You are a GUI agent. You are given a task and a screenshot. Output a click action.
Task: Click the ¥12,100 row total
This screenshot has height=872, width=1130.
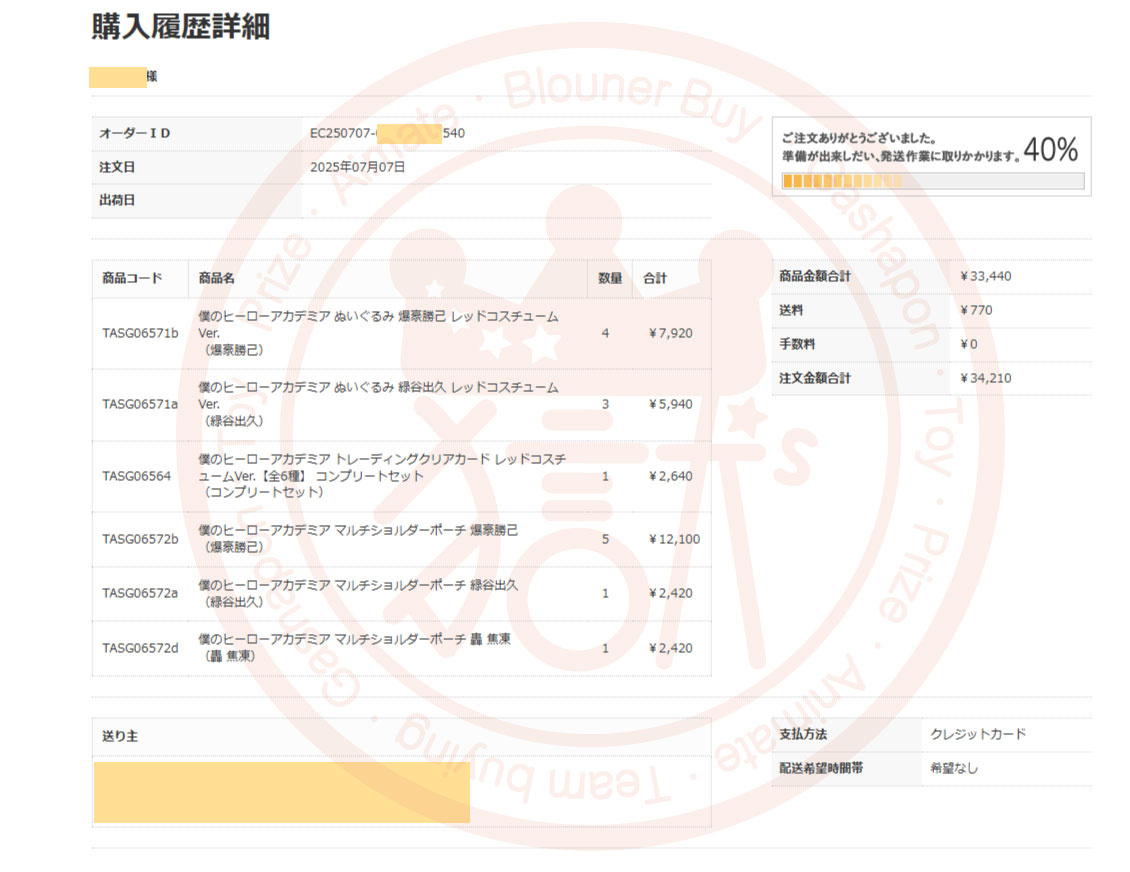[674, 539]
